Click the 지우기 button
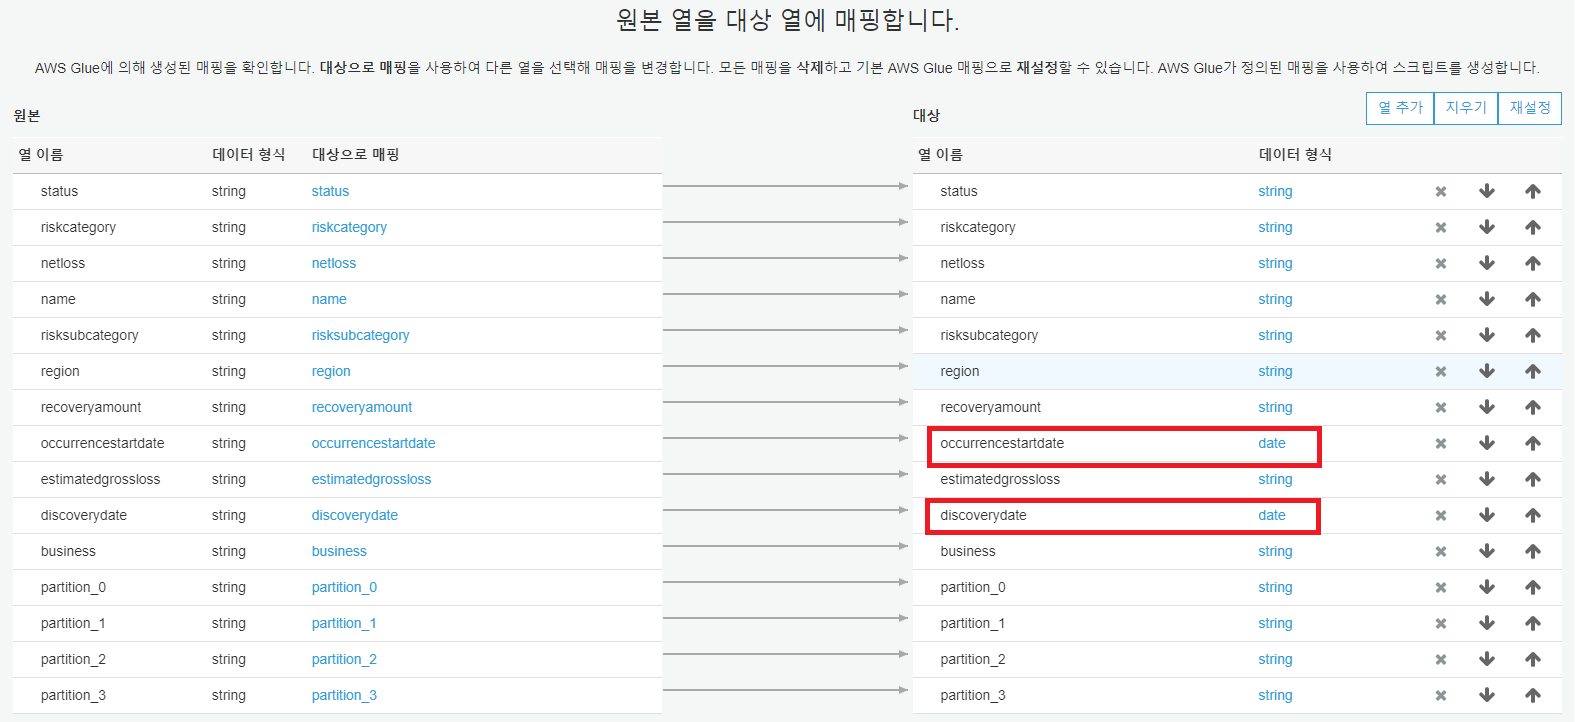The width and height of the screenshot is (1575, 722). pyautogui.click(x=1465, y=108)
